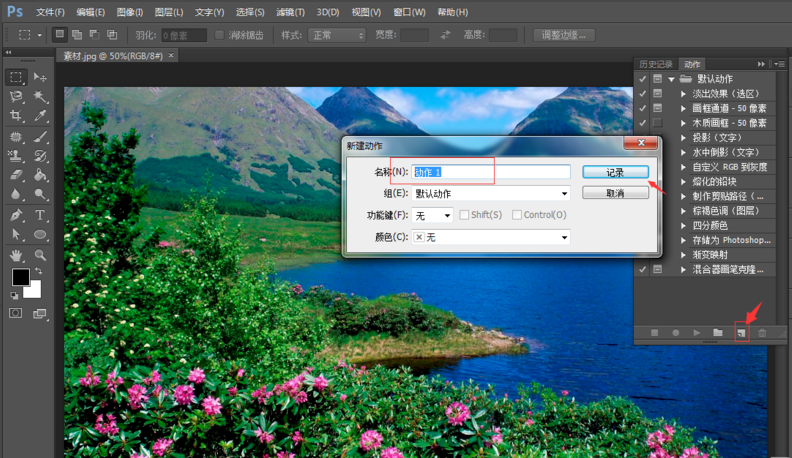The height and width of the screenshot is (458, 792).
Task: Open the 组(E) set dropdown
Action: 491,193
